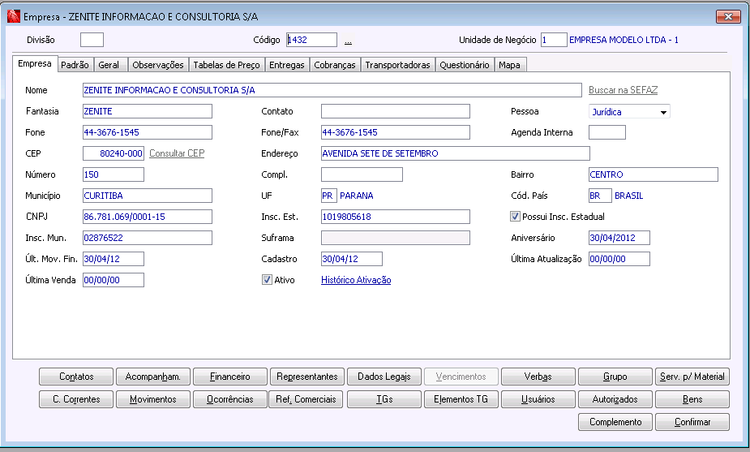Viewport: 750px width, 452px height.
Task: Click the CEP field showing 80240-000
Action: click(113, 154)
